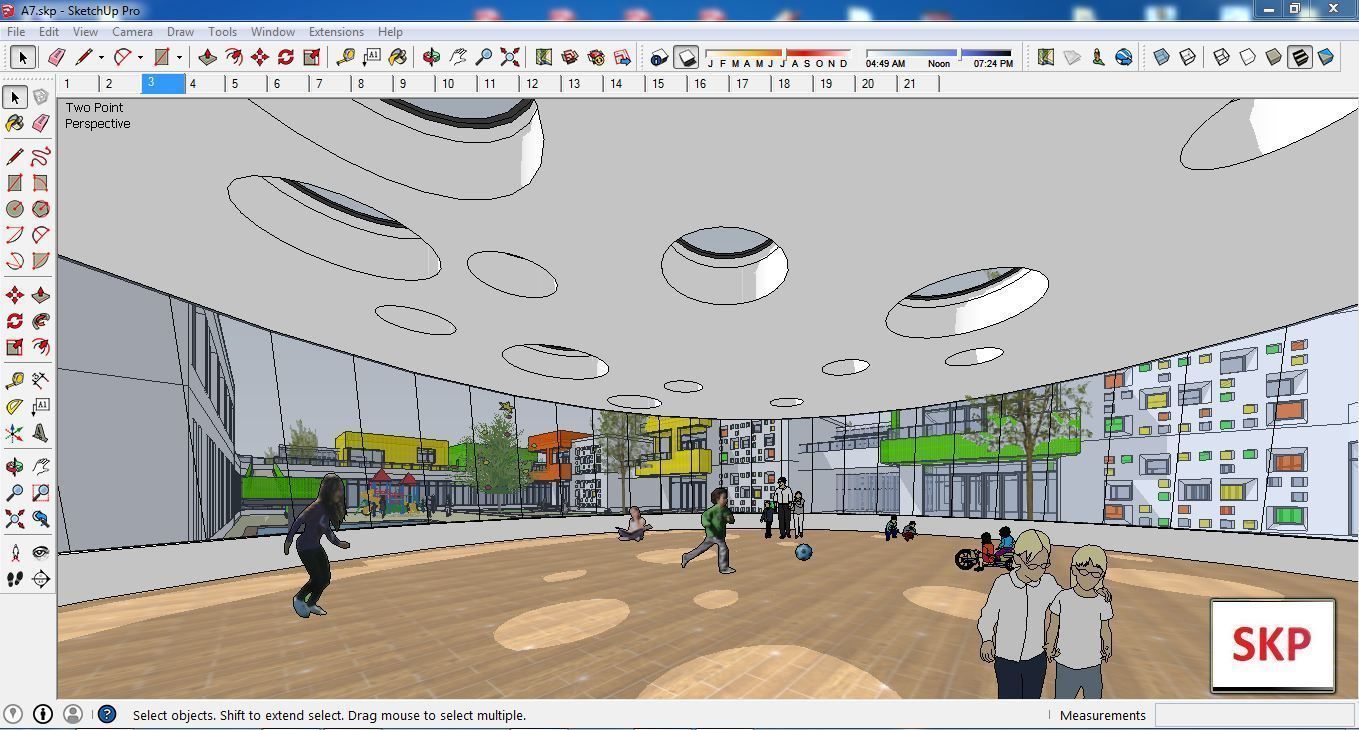Switch to Shaded face style
The image size is (1359, 730).
coord(1274,57)
